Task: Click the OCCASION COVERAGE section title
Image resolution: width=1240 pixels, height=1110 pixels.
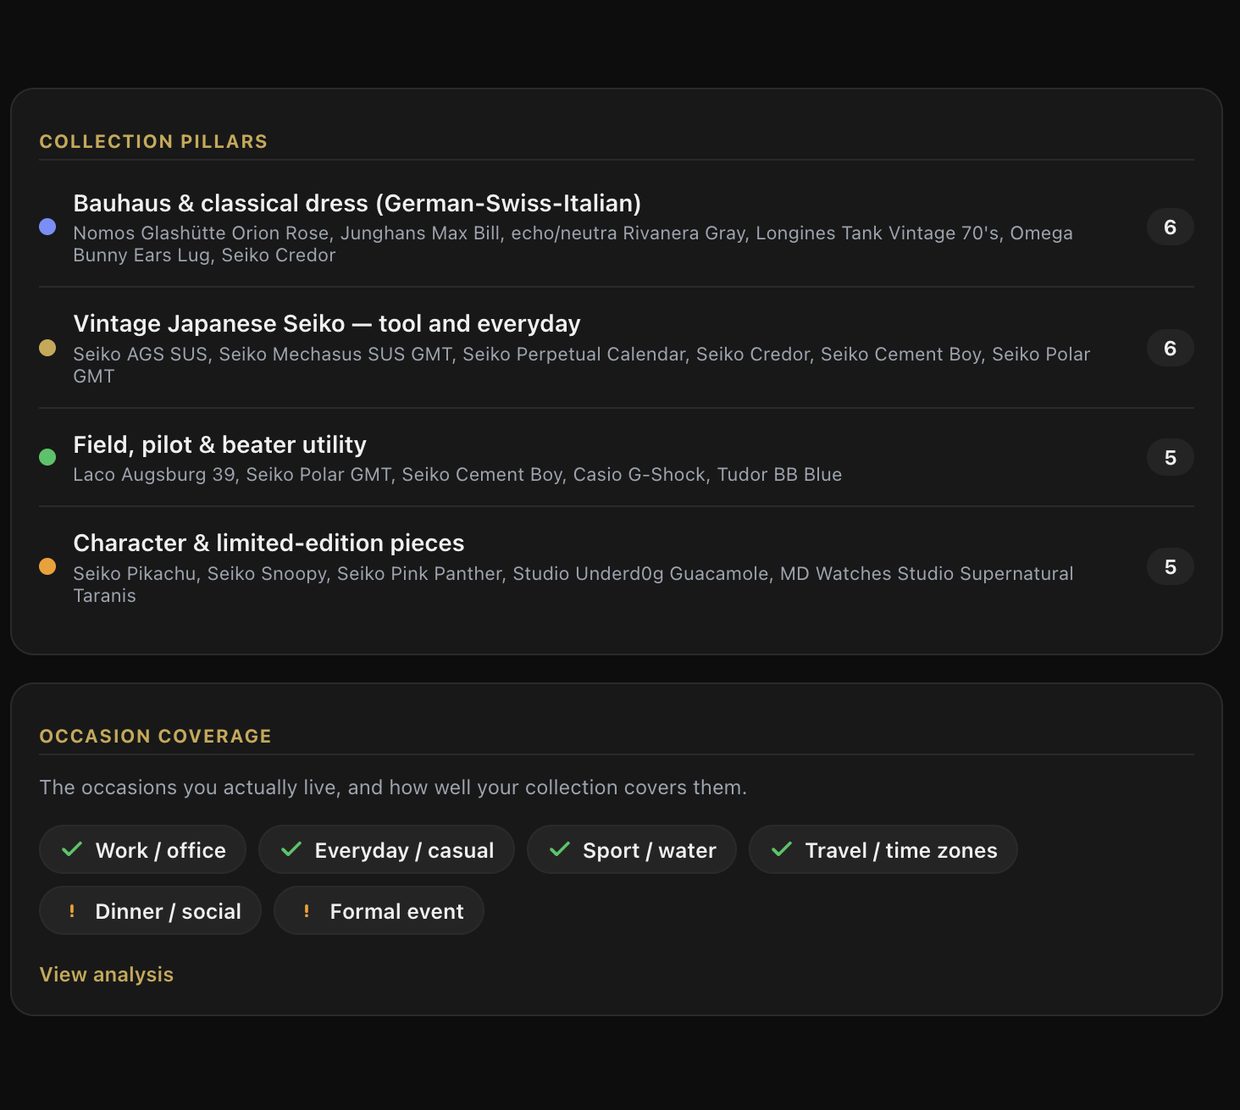Action: 155,736
